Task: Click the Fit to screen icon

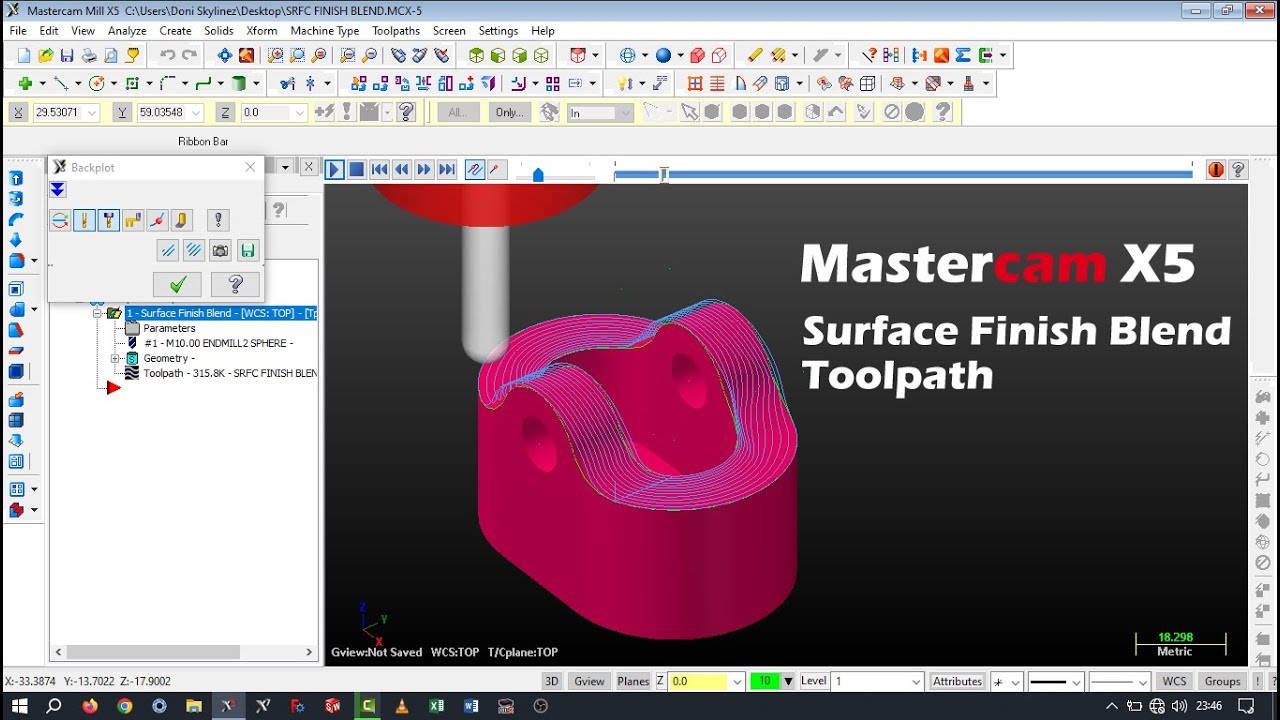Action: pyautogui.click(x=224, y=56)
